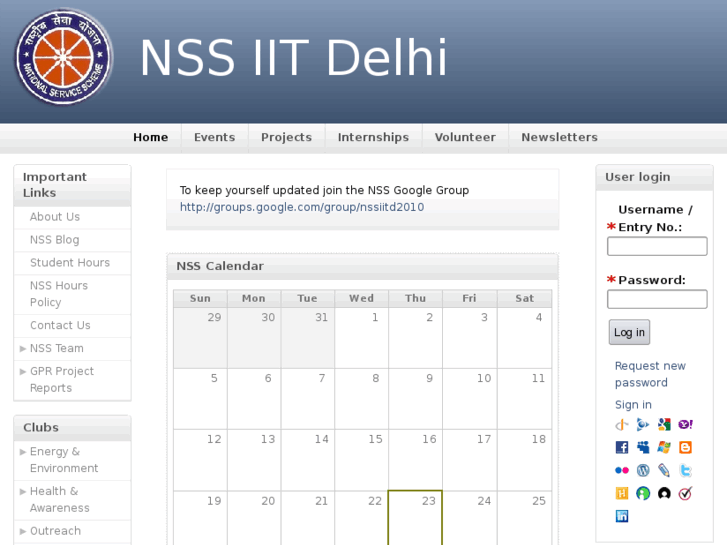Sign in with the WordPress icon
Image resolution: width=727 pixels, height=545 pixels.
pos(643,470)
